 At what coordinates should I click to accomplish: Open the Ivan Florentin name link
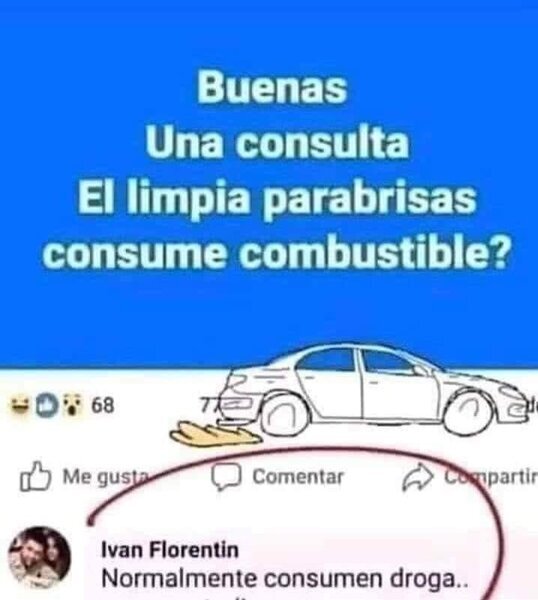point(170,550)
